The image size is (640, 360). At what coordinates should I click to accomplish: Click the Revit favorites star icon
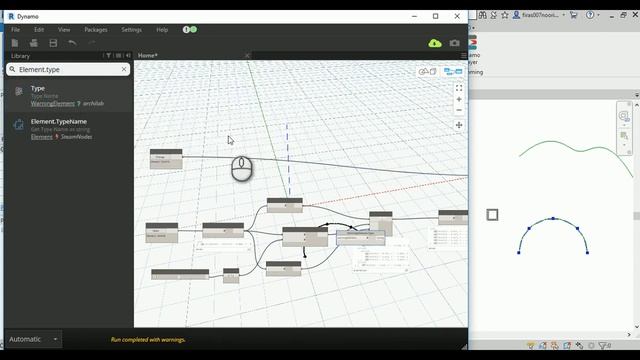pyautogui.click(x=504, y=15)
